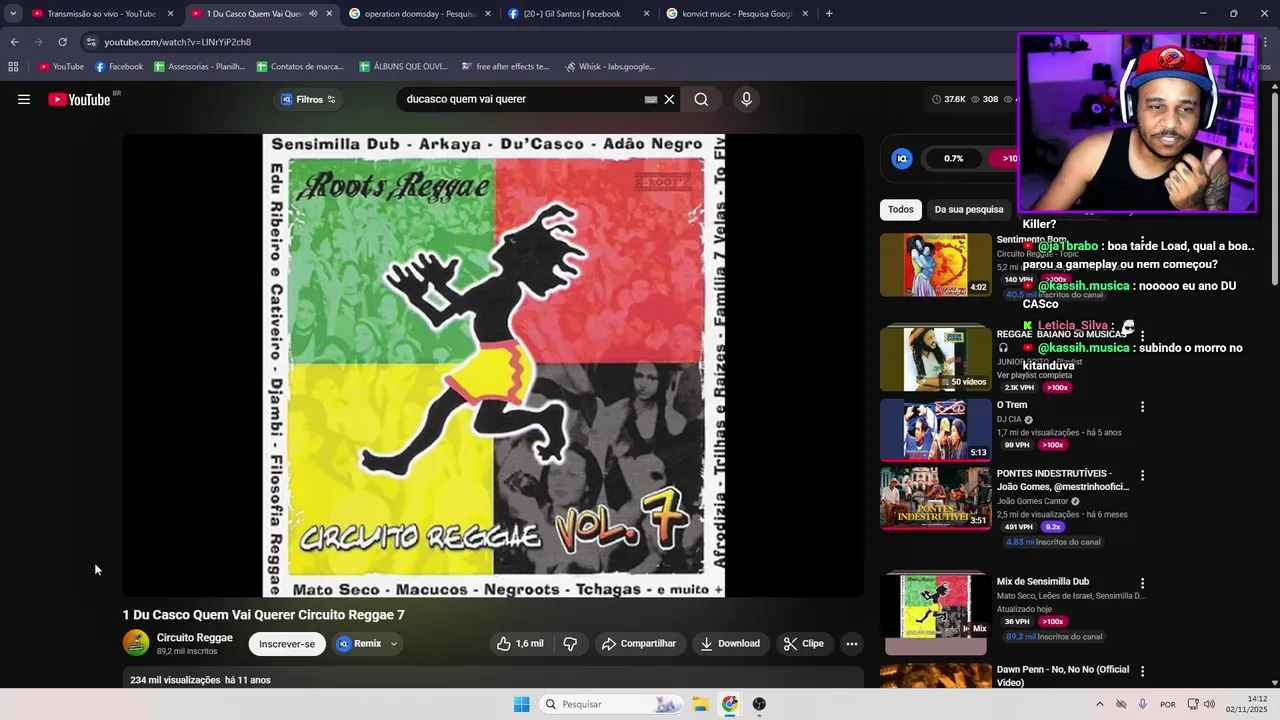Open Dawn Penn - No, No No video title
This screenshot has height=720, width=1280.
pyautogui.click(x=1062, y=676)
